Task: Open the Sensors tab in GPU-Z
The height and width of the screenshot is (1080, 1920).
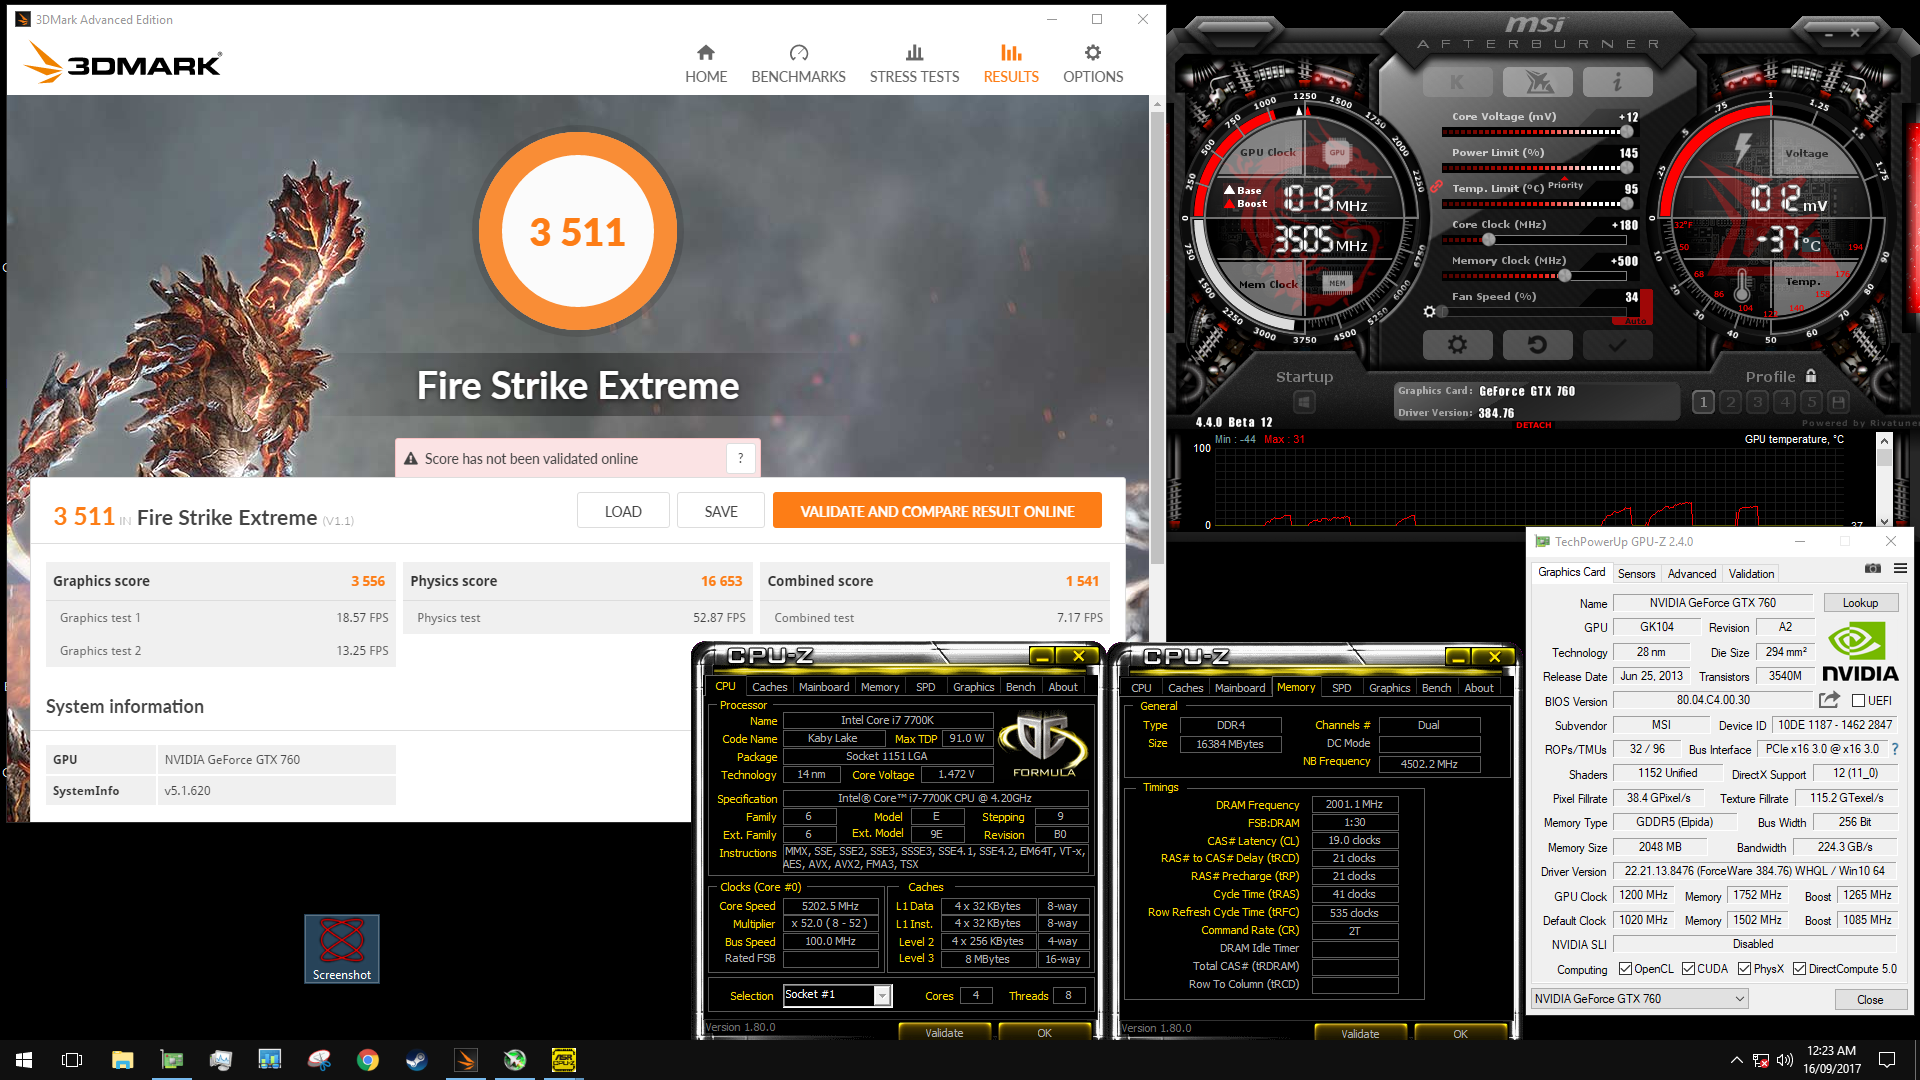Action: pos(1636,574)
